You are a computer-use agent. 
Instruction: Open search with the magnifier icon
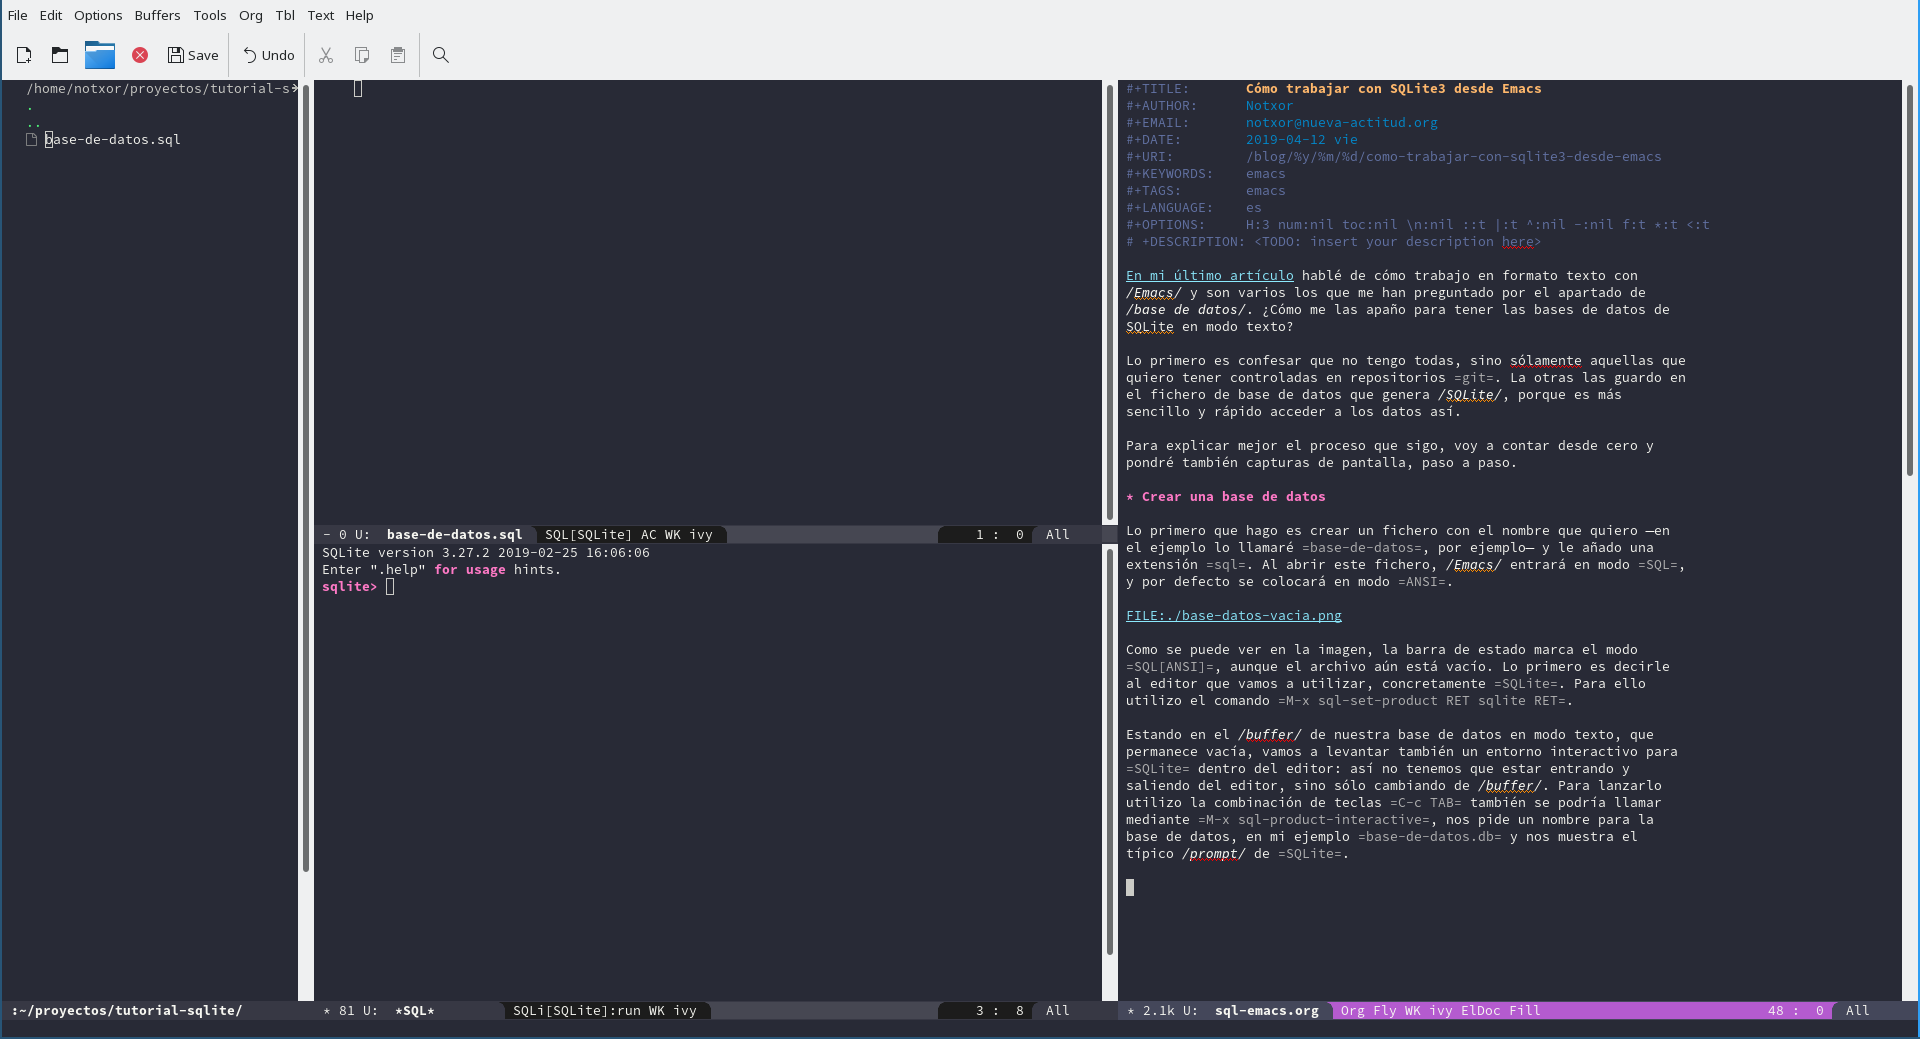(440, 55)
